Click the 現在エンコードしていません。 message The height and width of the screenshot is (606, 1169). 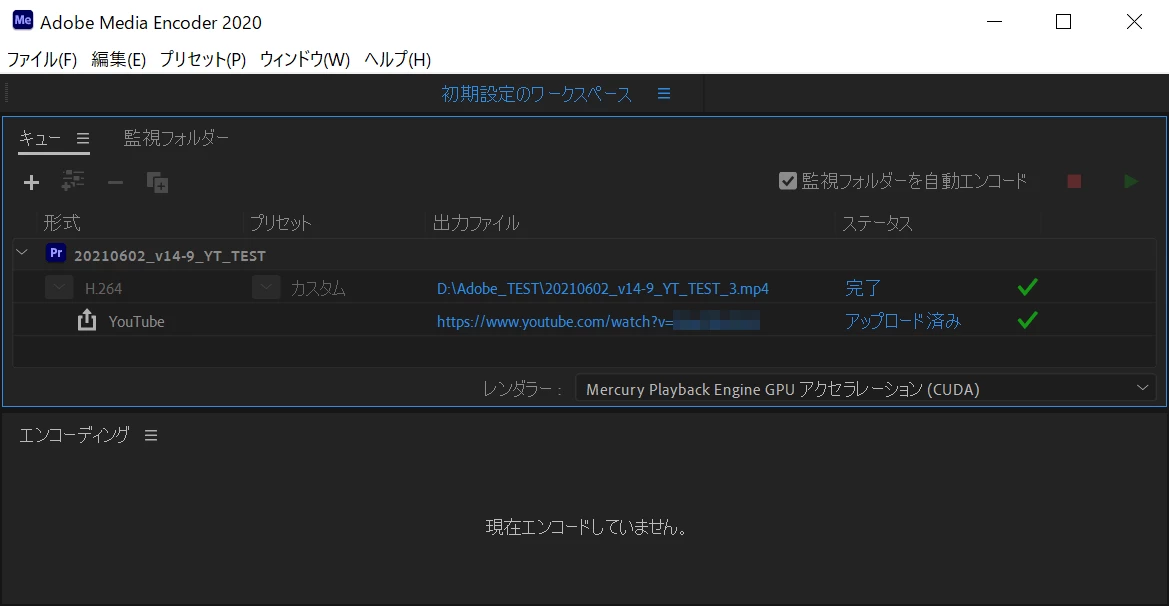[585, 527]
